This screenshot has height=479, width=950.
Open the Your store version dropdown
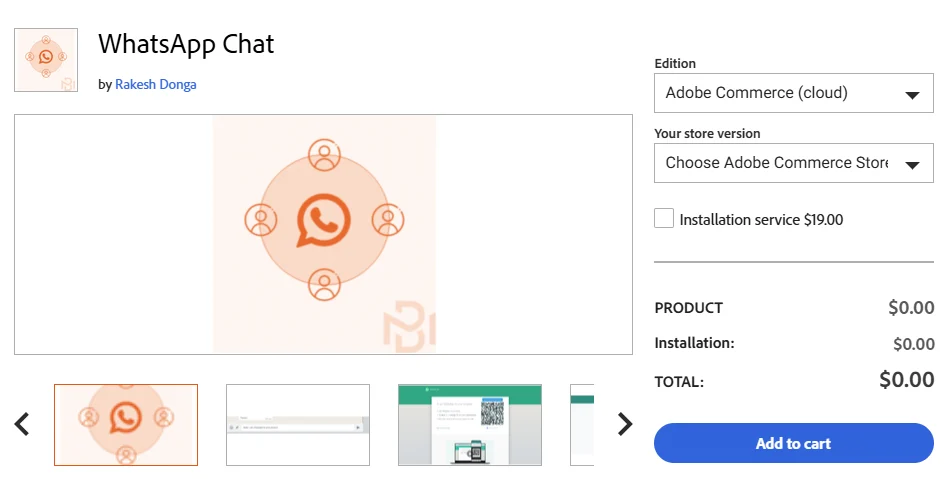793,163
